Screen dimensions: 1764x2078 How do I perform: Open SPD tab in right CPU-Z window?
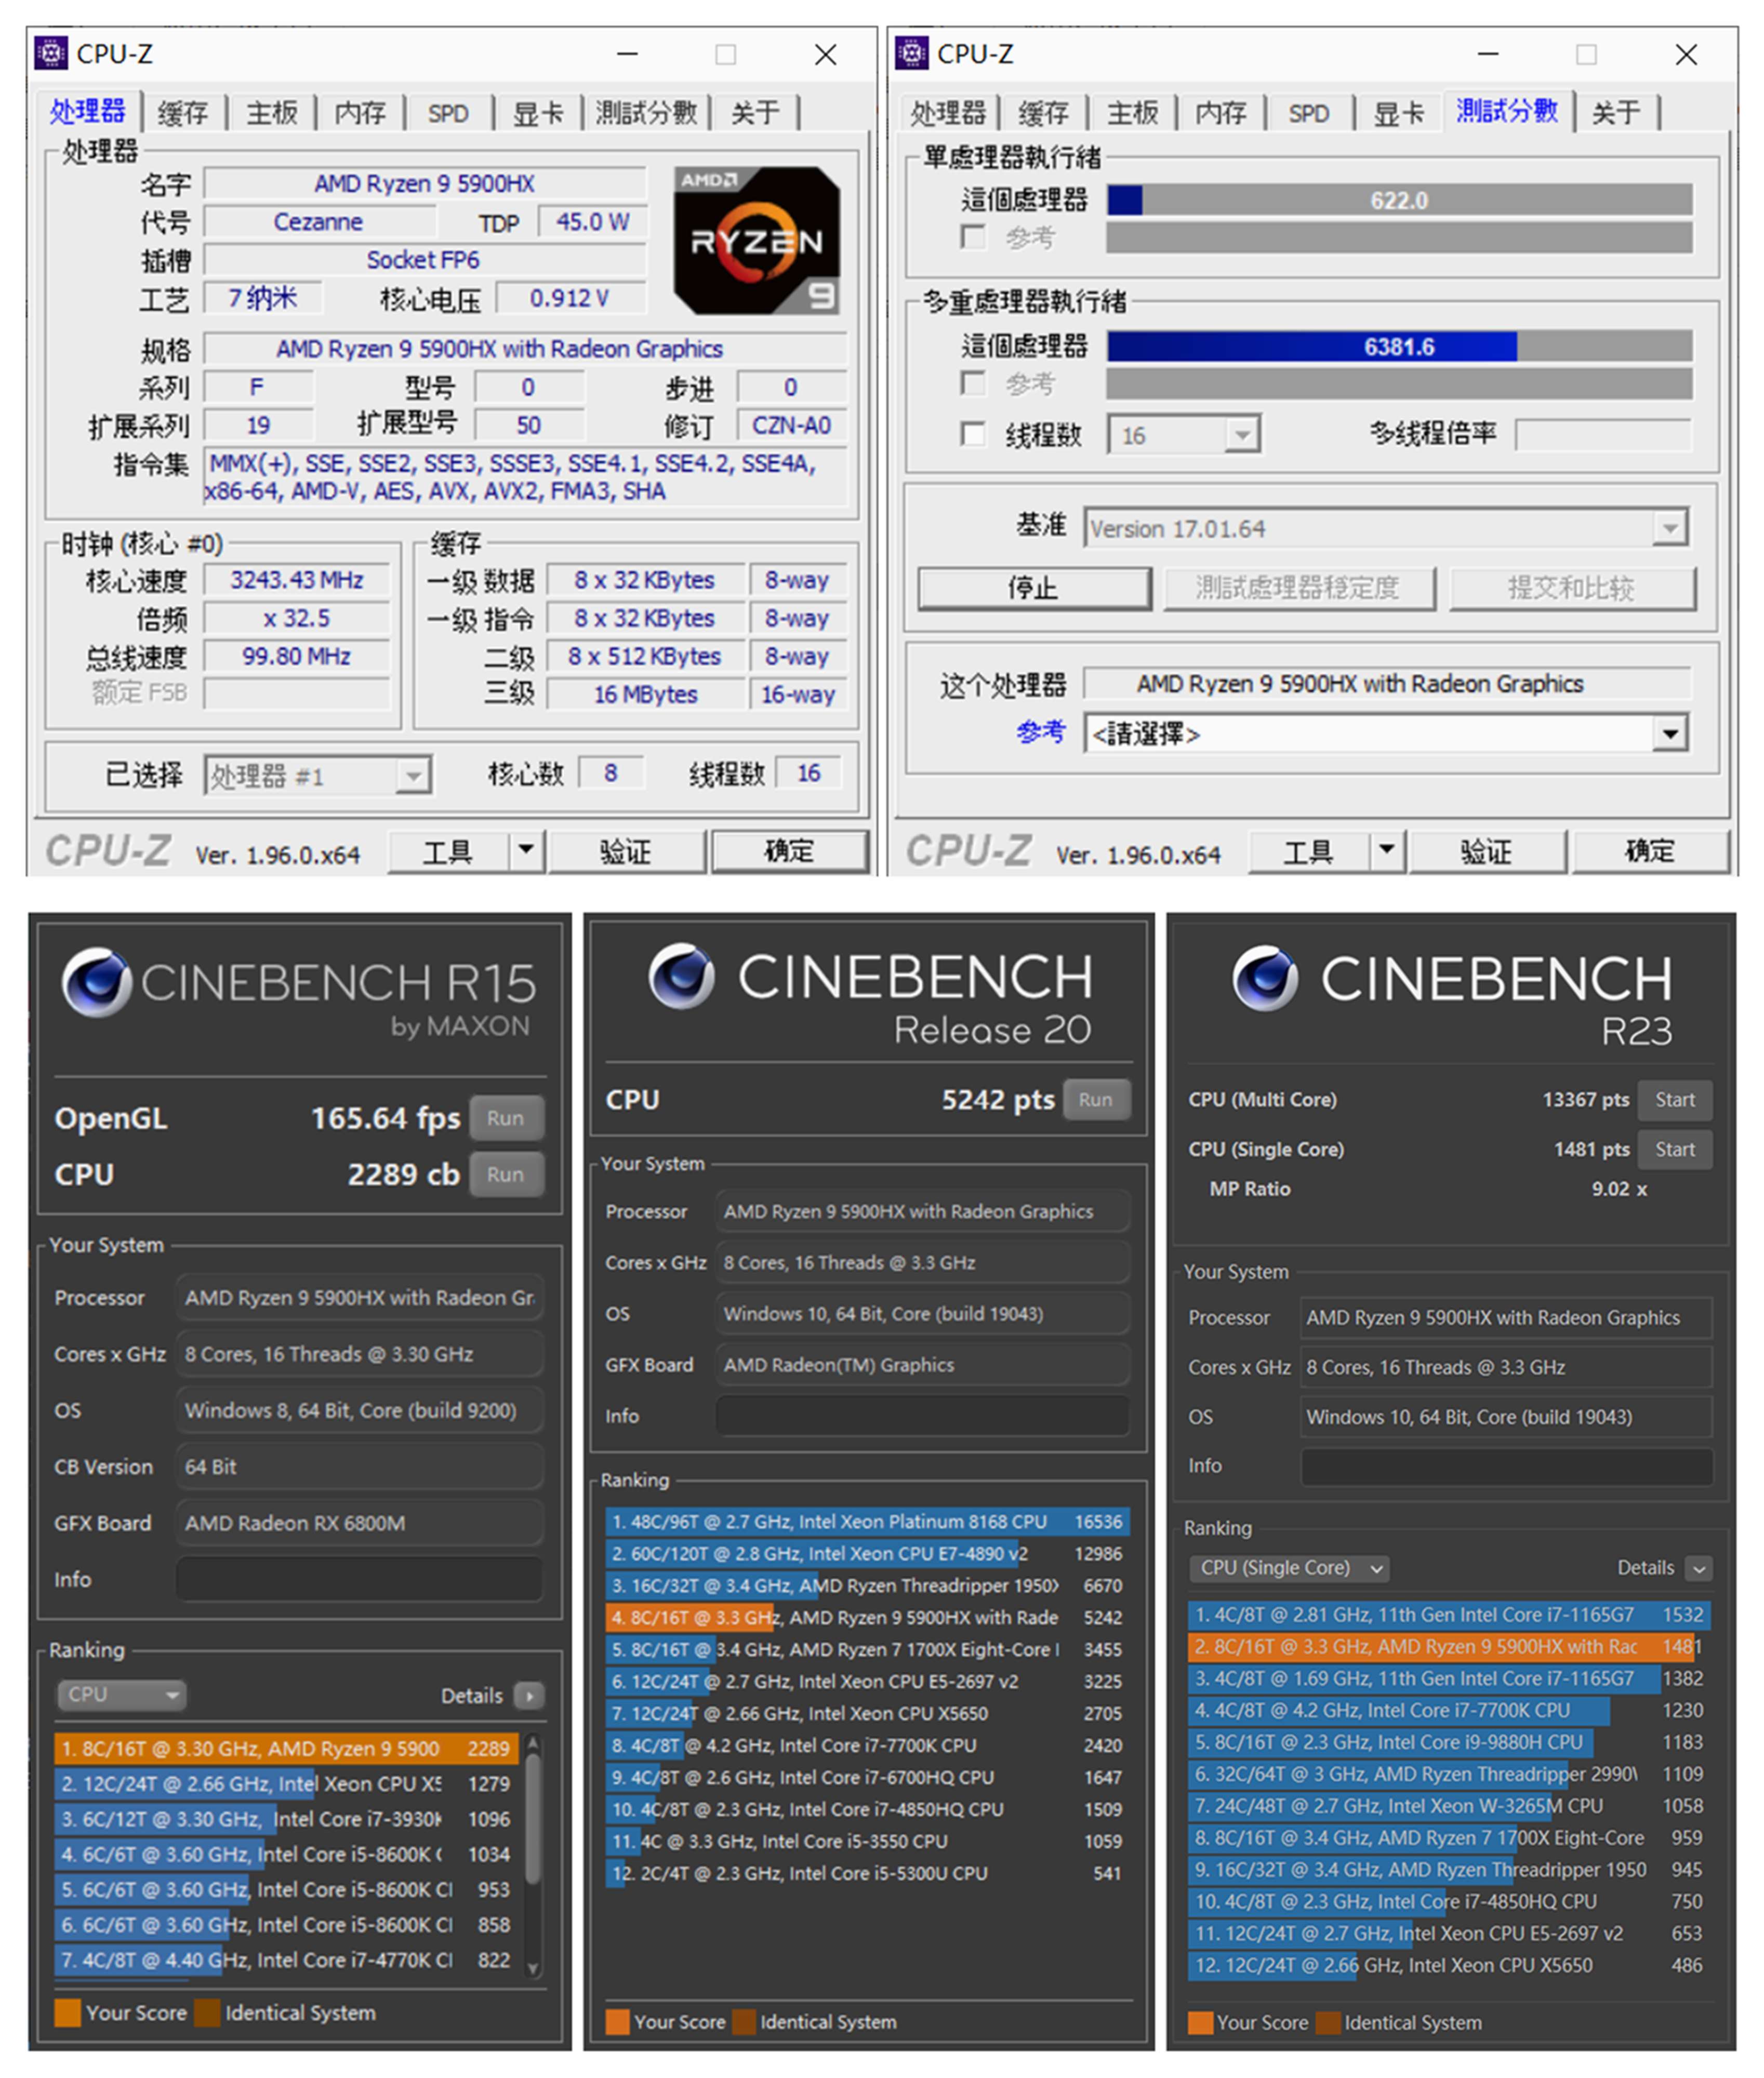[x=1309, y=113]
